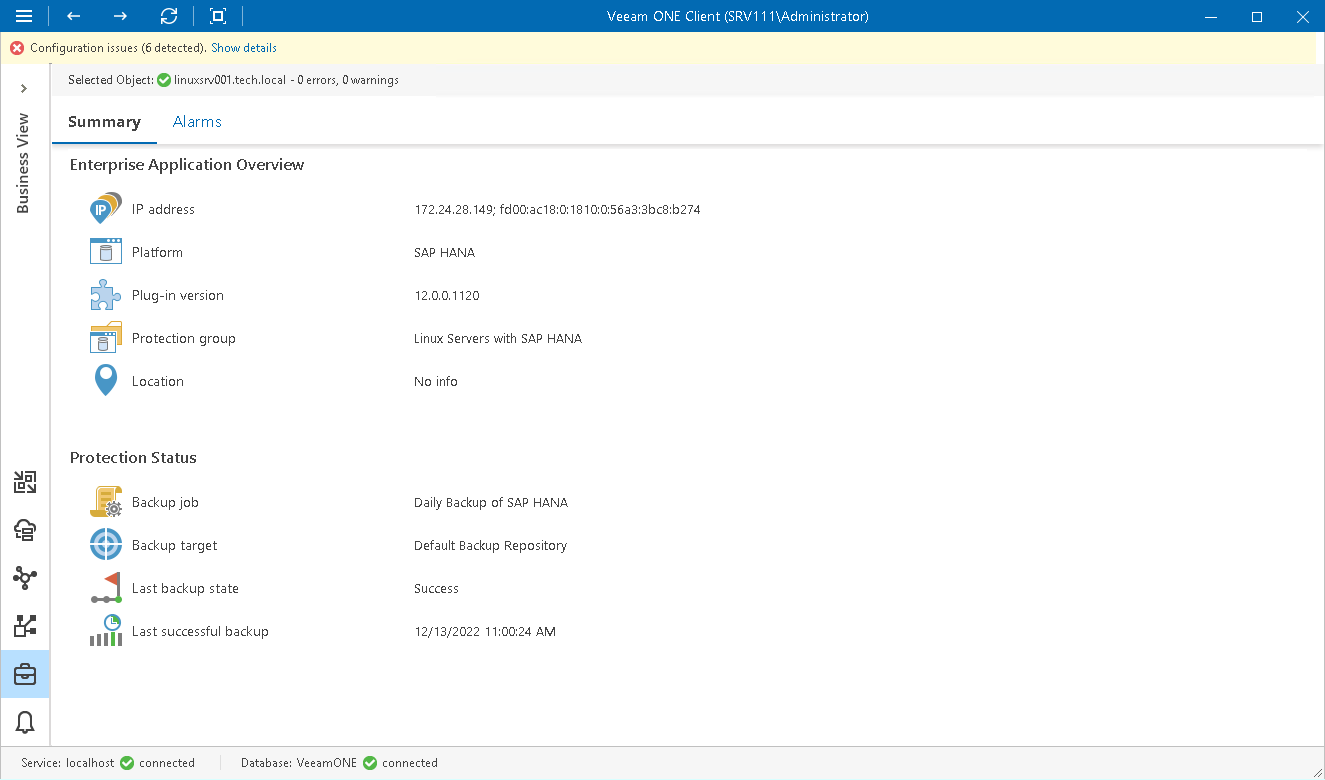Switch to the Alarms tab
The width and height of the screenshot is (1325, 780).
(x=196, y=121)
